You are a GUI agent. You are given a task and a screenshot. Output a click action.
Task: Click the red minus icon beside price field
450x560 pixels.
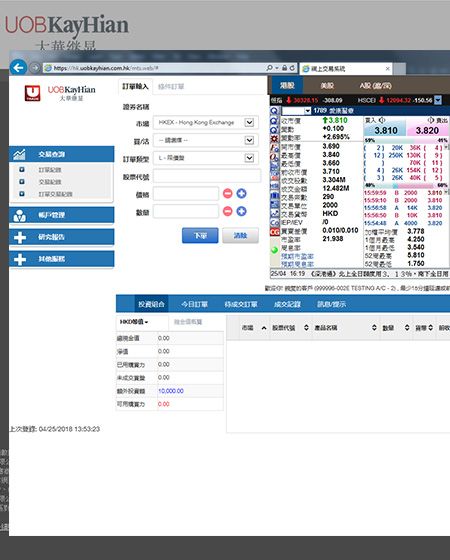click(228, 194)
